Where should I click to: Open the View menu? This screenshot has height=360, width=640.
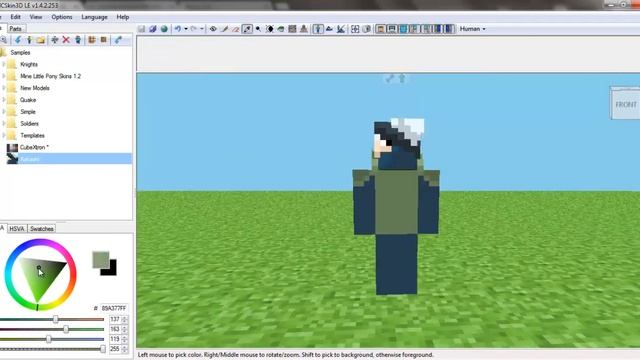click(x=36, y=17)
